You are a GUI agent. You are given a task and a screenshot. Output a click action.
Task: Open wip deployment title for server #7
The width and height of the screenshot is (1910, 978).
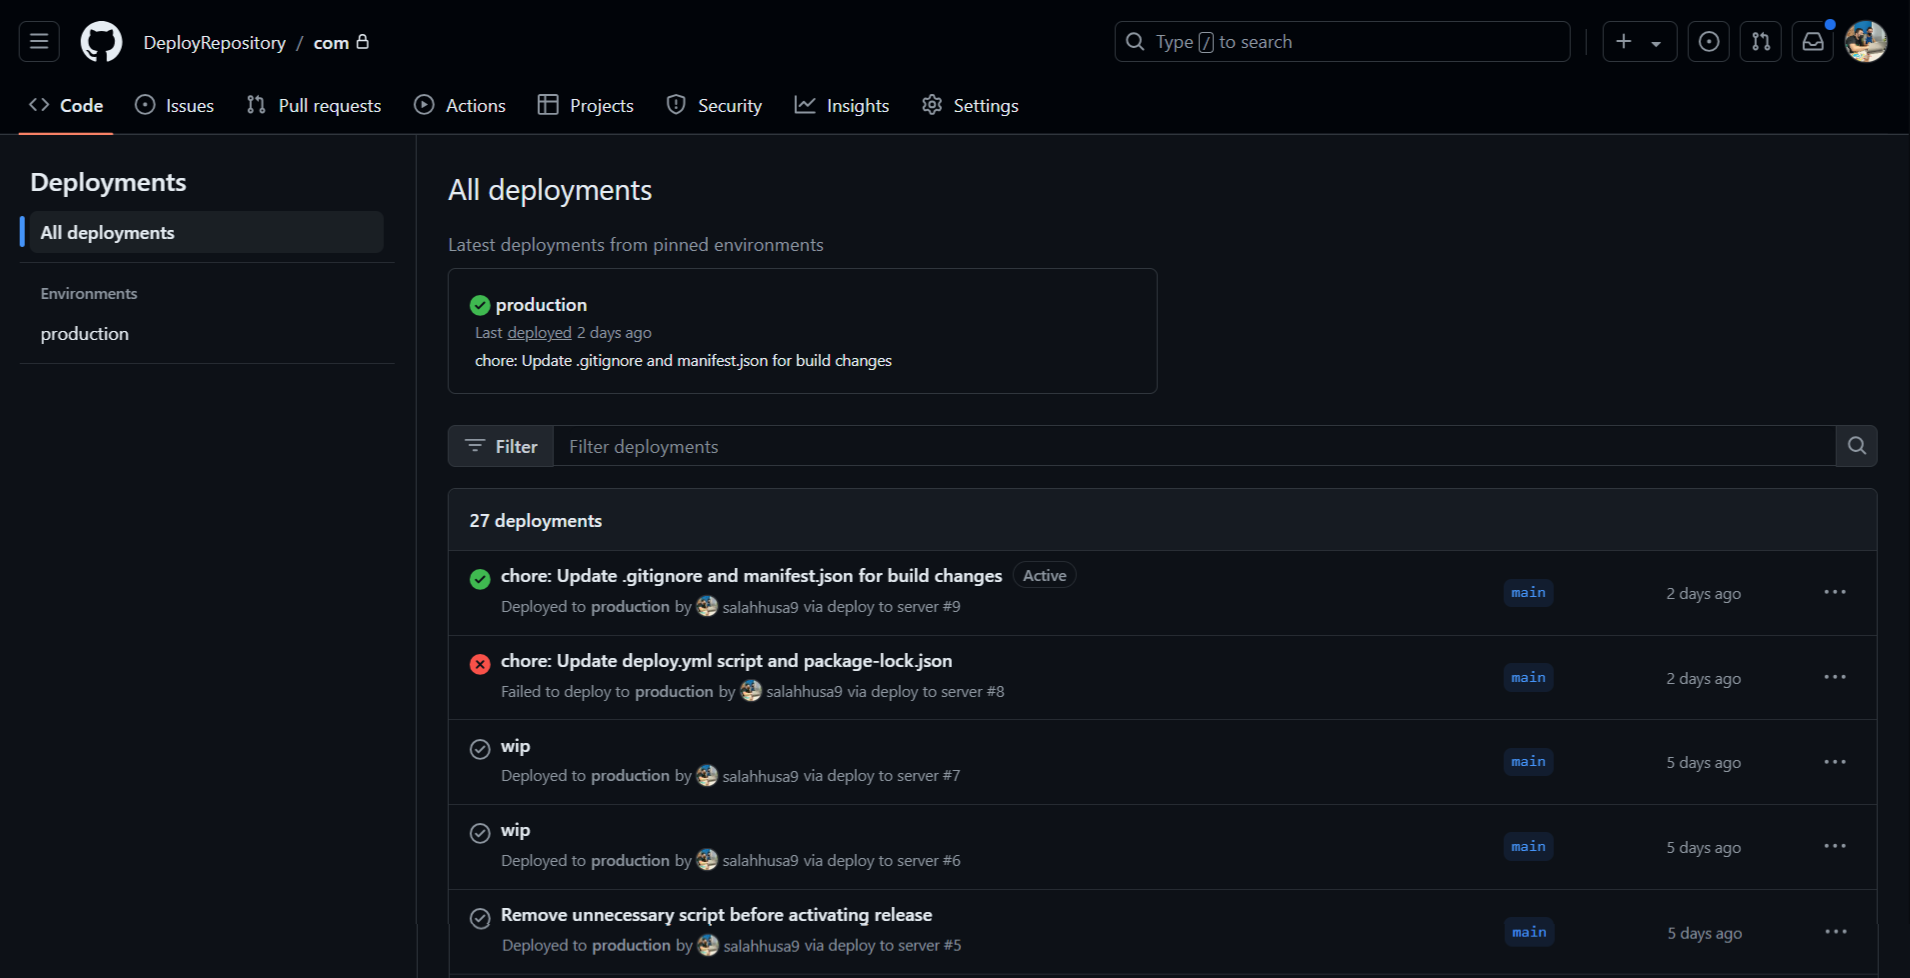tap(515, 746)
